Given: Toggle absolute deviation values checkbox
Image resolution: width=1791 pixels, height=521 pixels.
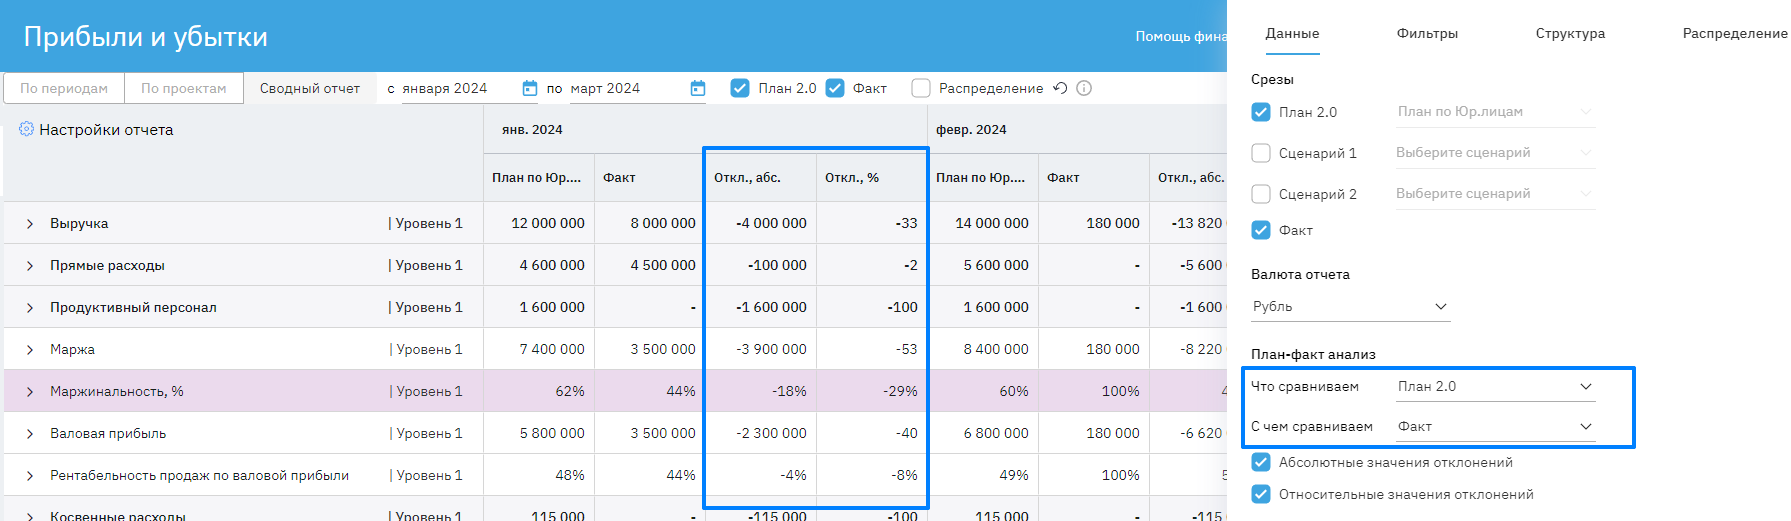Looking at the screenshot, I should point(1261,462).
